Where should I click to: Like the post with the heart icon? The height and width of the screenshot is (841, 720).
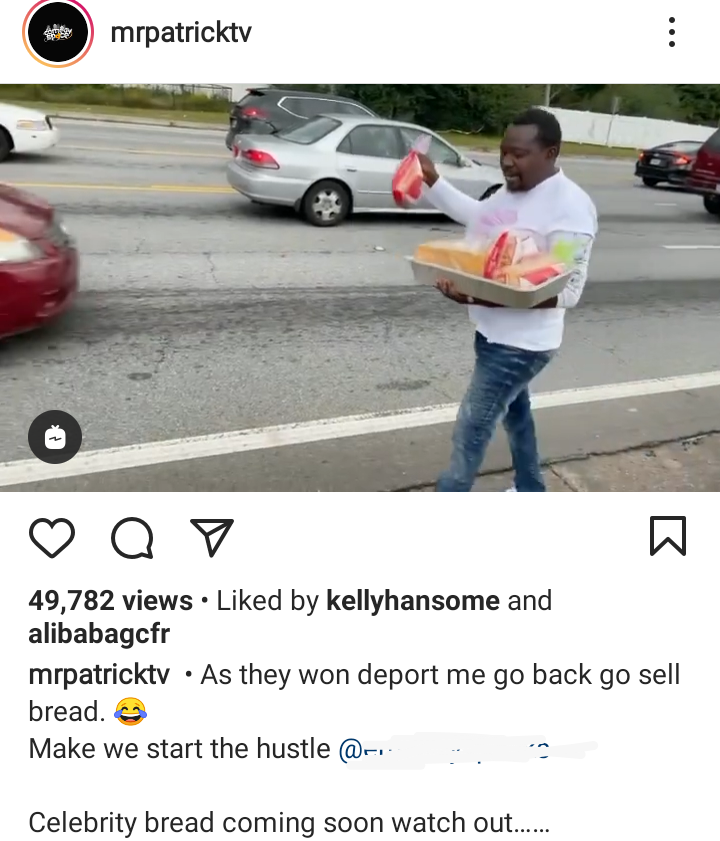52,537
